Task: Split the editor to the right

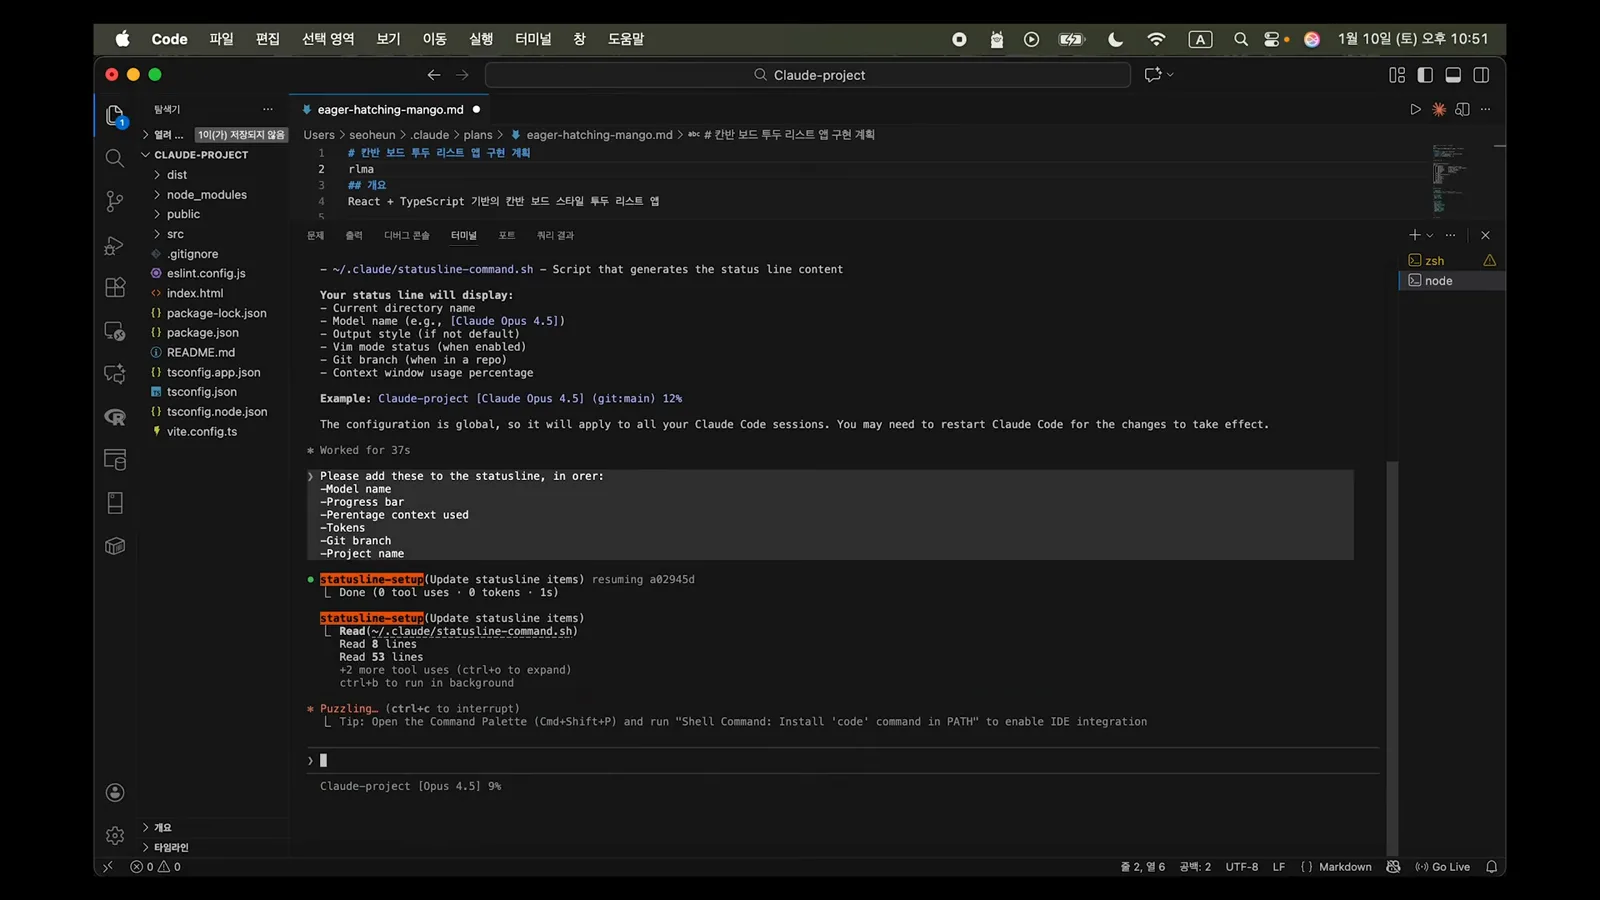Action: tap(1463, 110)
